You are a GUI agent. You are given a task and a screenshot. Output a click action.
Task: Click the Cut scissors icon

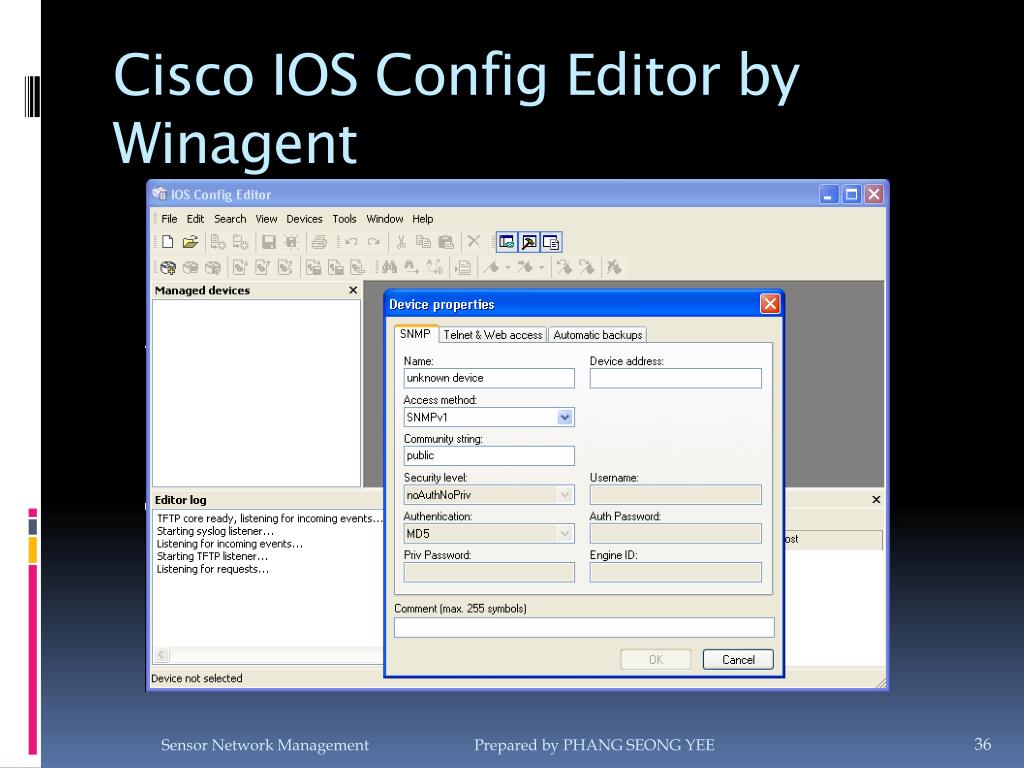pos(401,242)
